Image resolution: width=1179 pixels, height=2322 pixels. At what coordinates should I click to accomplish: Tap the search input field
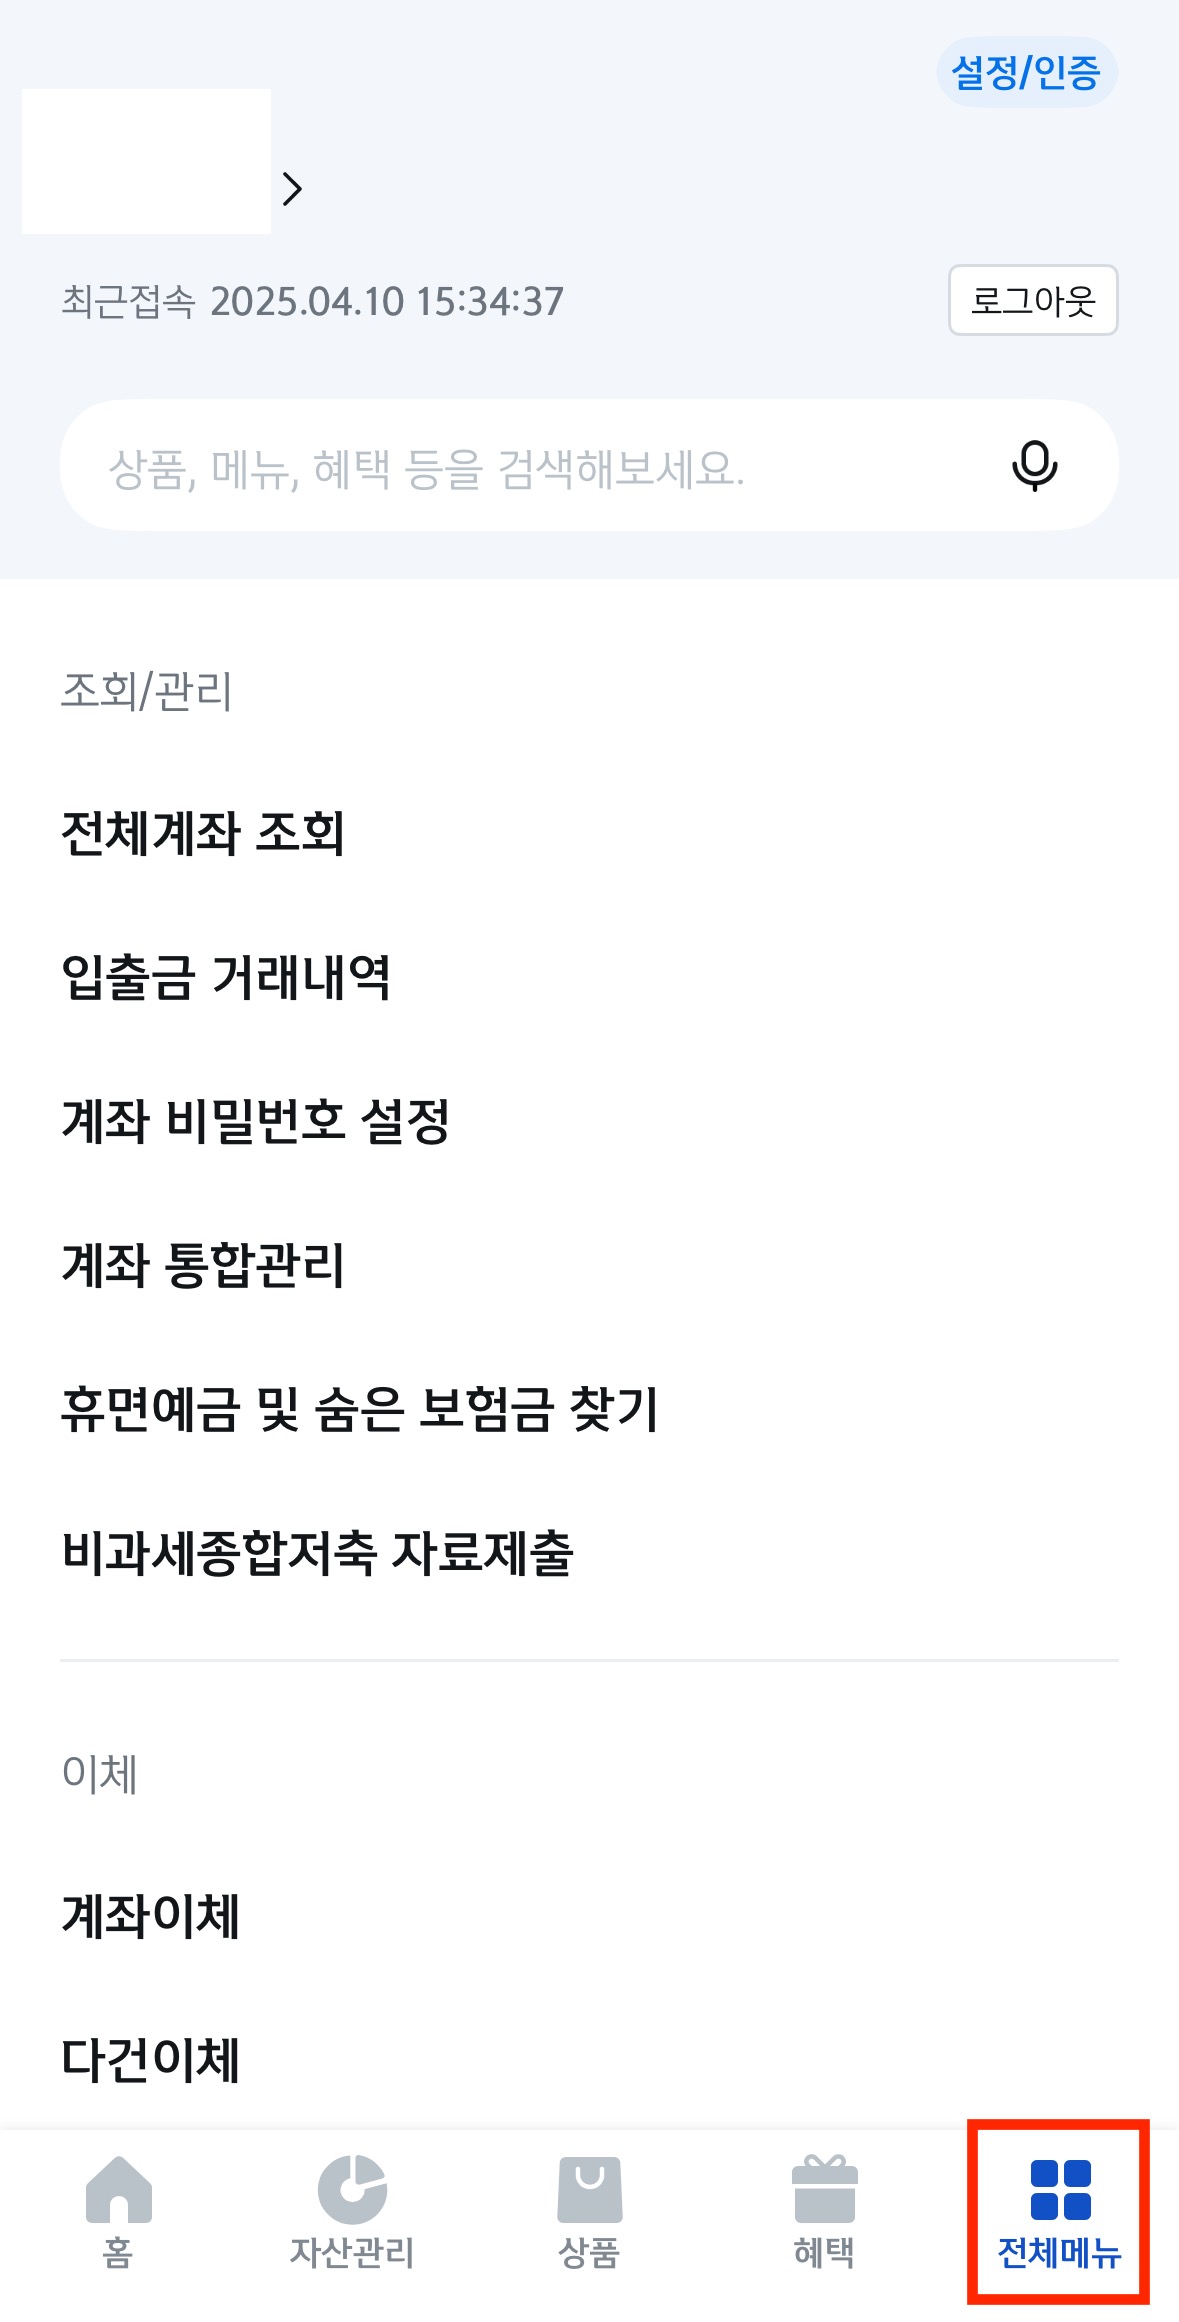[x=500, y=464]
